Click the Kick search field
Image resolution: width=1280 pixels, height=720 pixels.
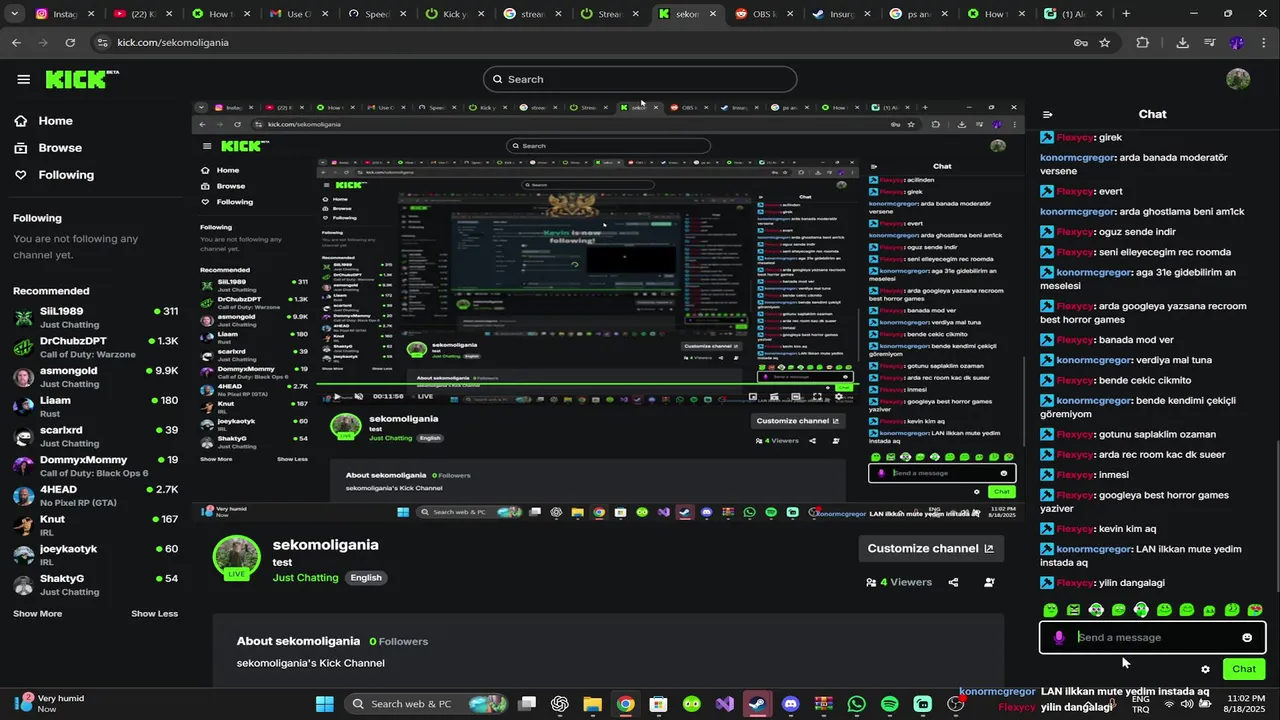click(640, 79)
